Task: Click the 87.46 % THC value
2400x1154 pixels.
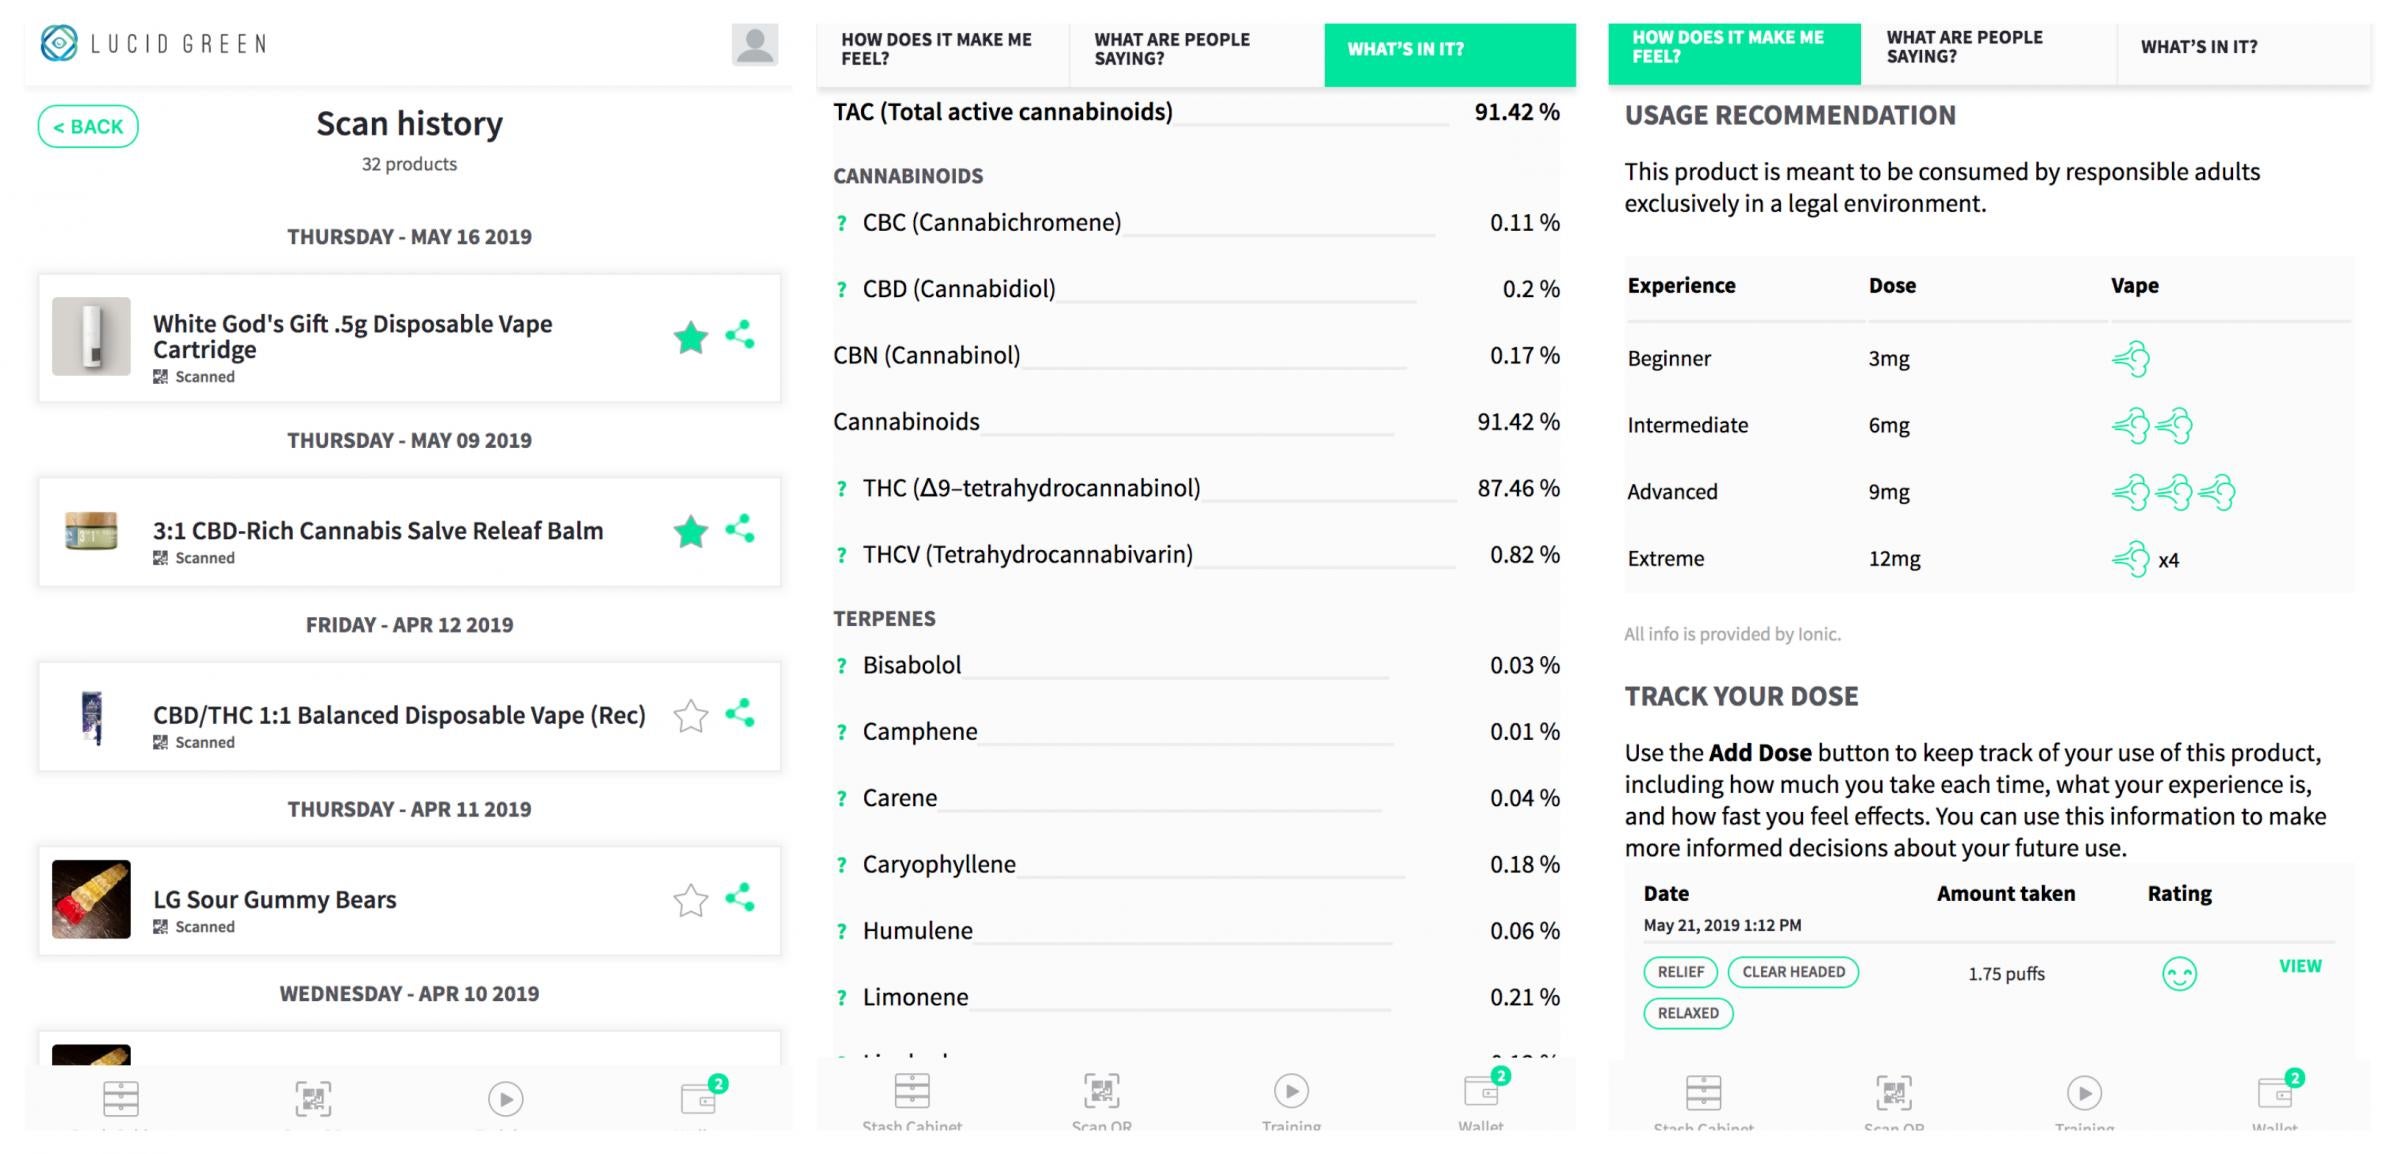Action: coord(1518,488)
